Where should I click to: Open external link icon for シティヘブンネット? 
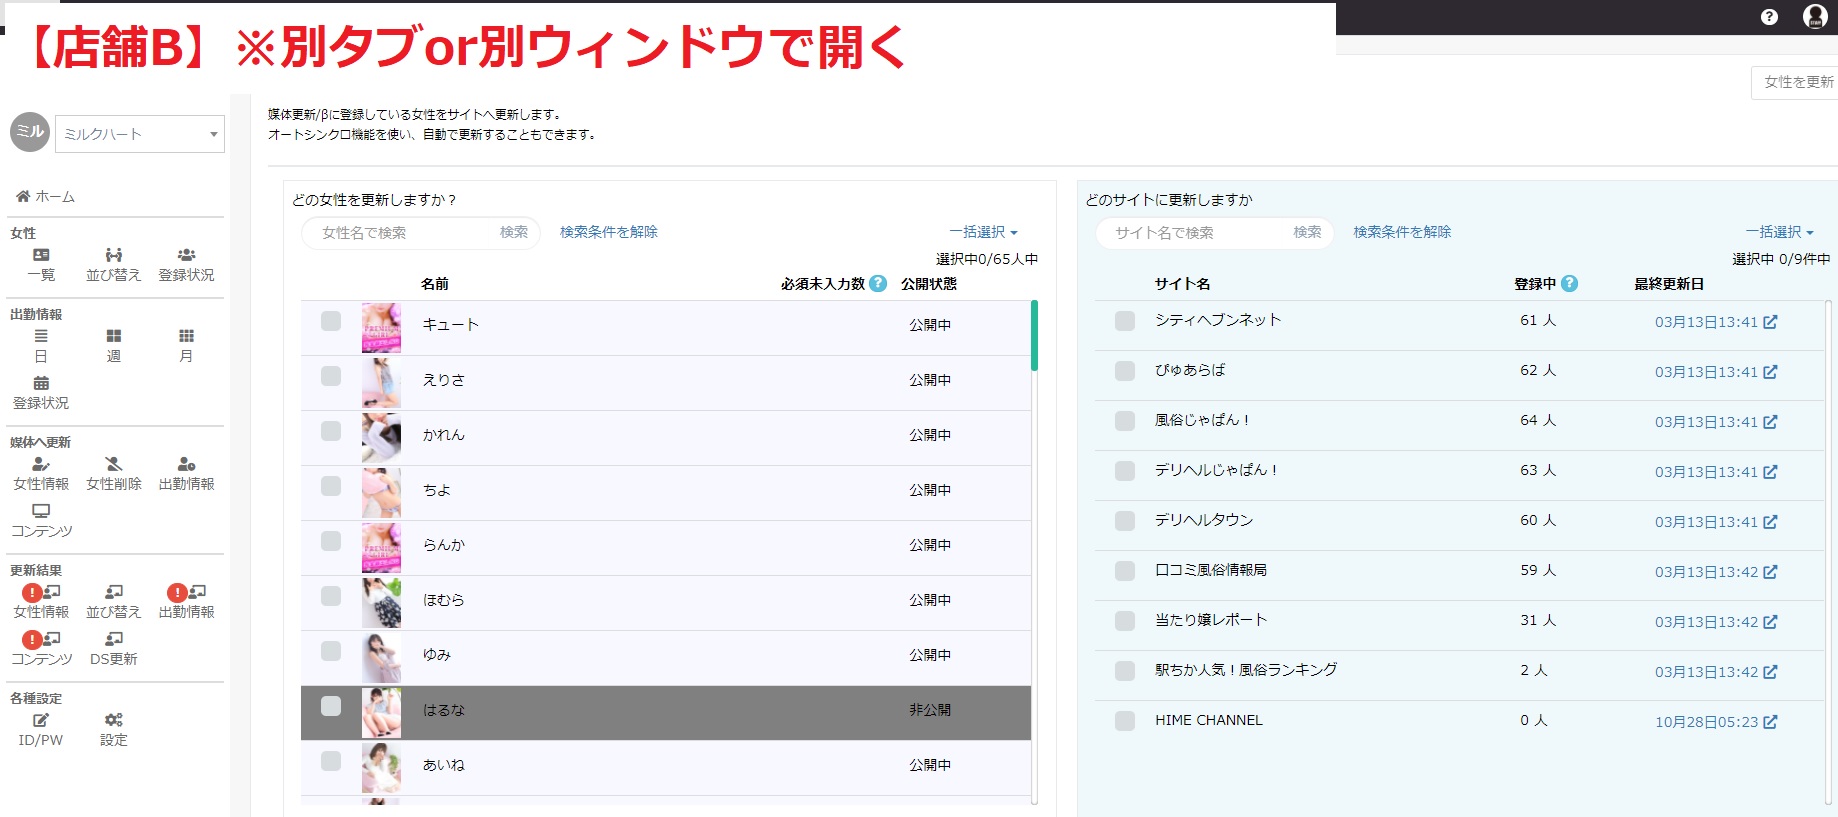click(x=1770, y=322)
